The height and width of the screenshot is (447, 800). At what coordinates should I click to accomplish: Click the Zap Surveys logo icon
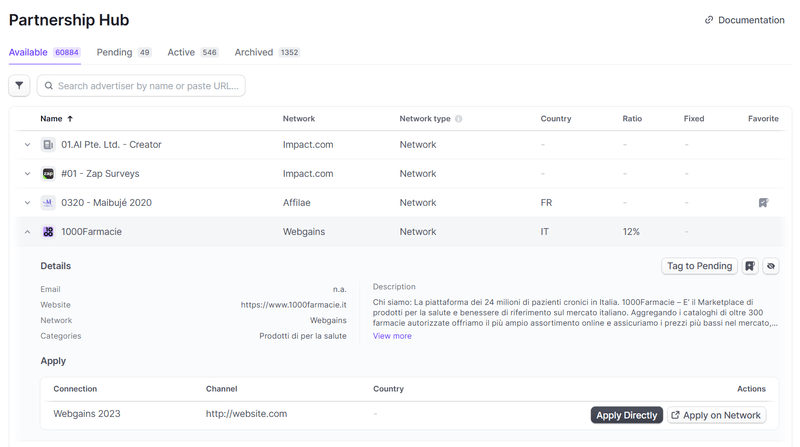(x=48, y=173)
